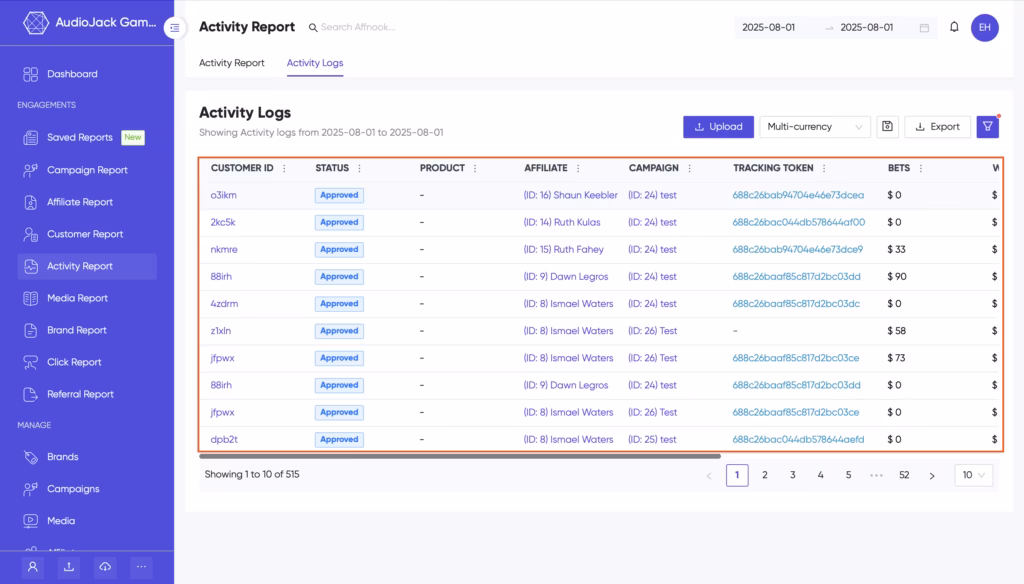Open Dashboard from the sidebar
Screen dimensions: 1024x584
[x=72, y=74]
